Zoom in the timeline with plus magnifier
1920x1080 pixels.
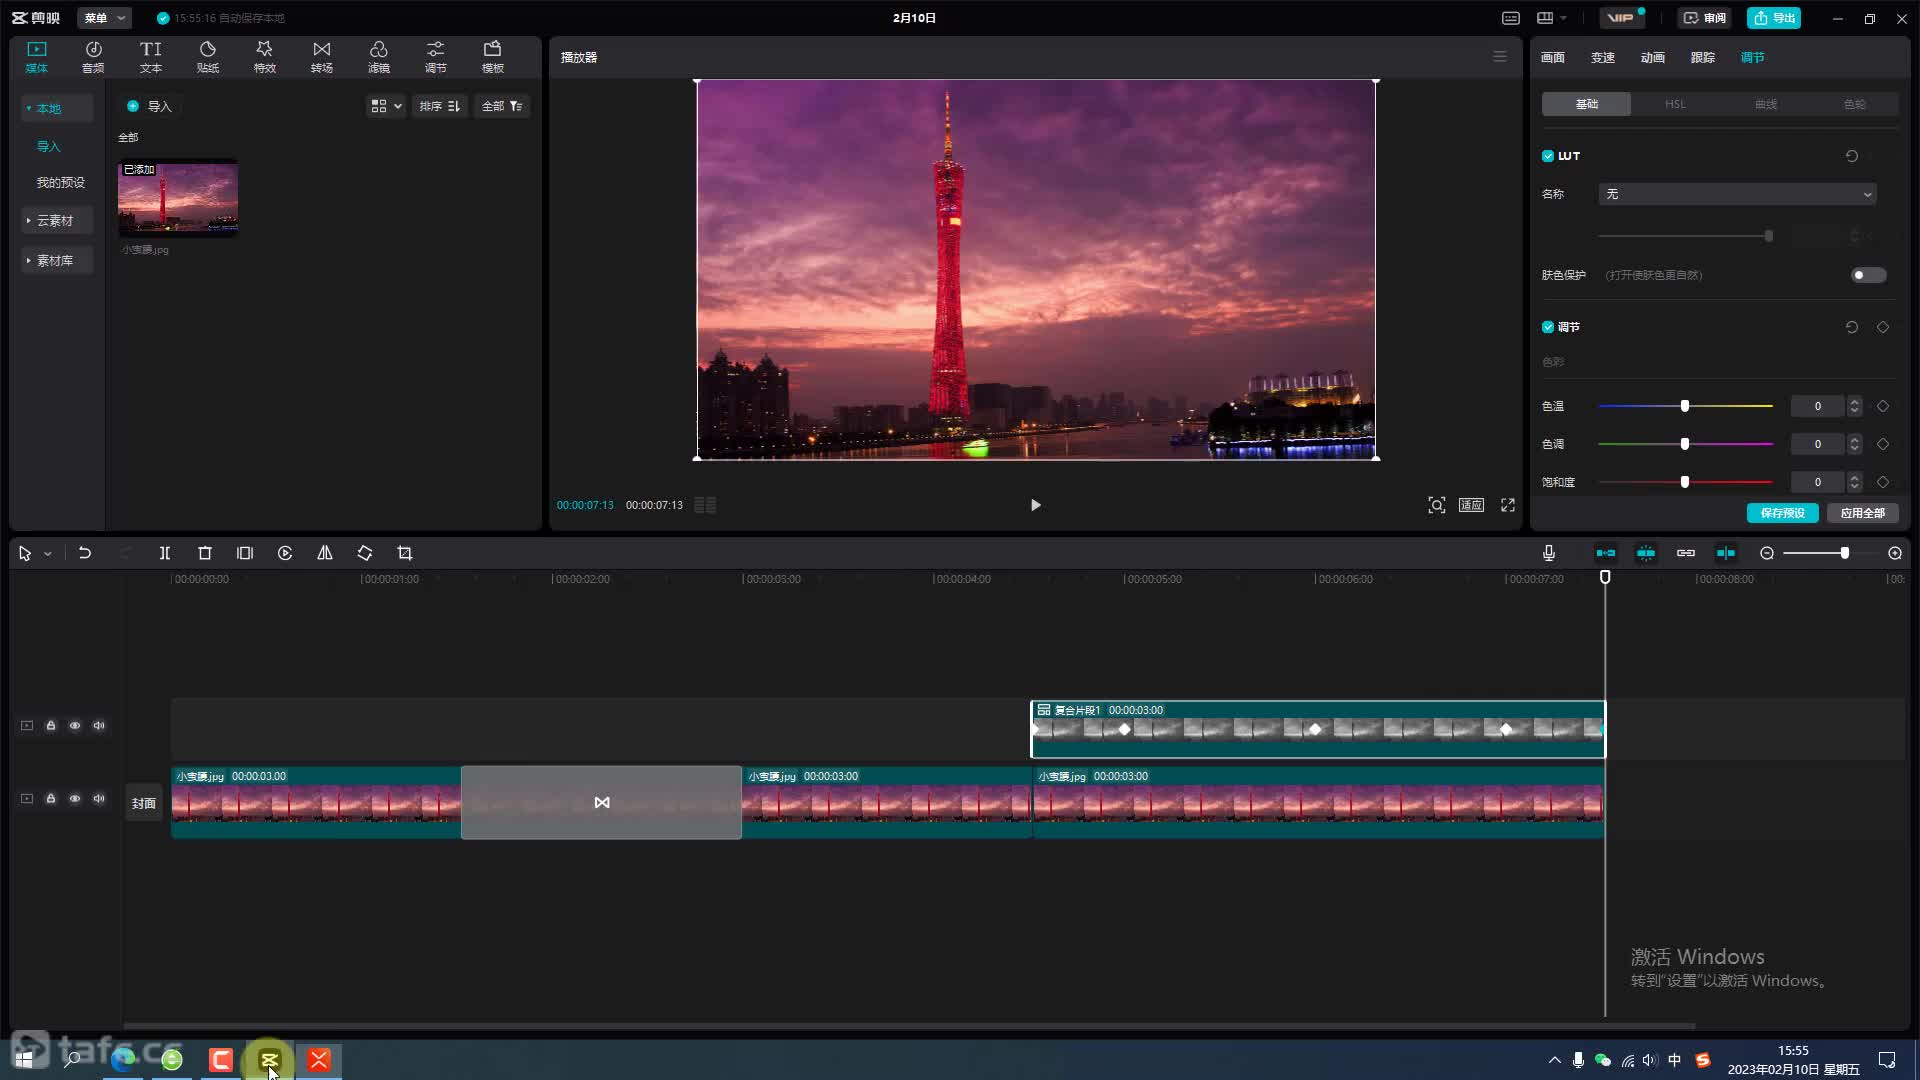coord(1895,553)
